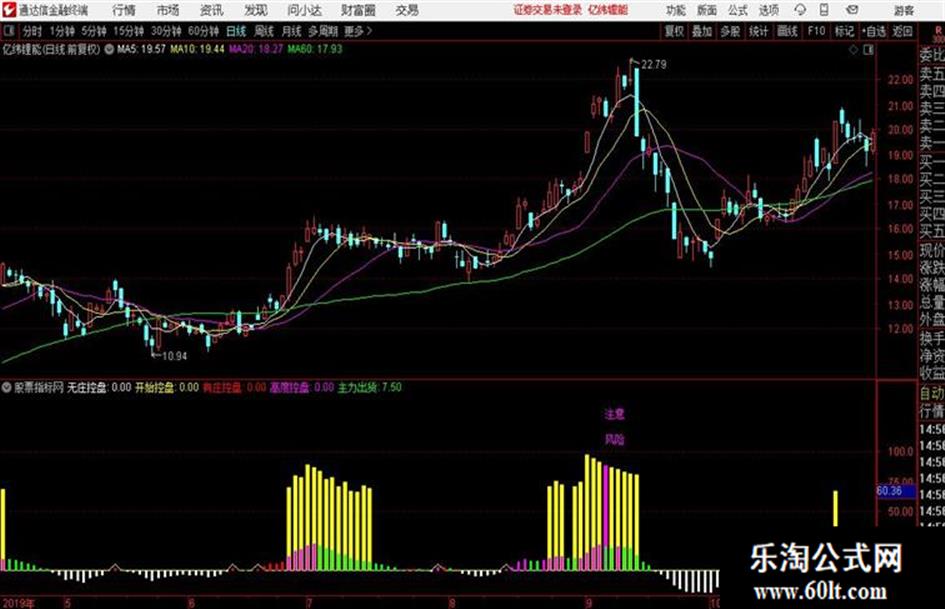
Task: Click the 多股 multi-stock button
Action: pyautogui.click(x=730, y=31)
